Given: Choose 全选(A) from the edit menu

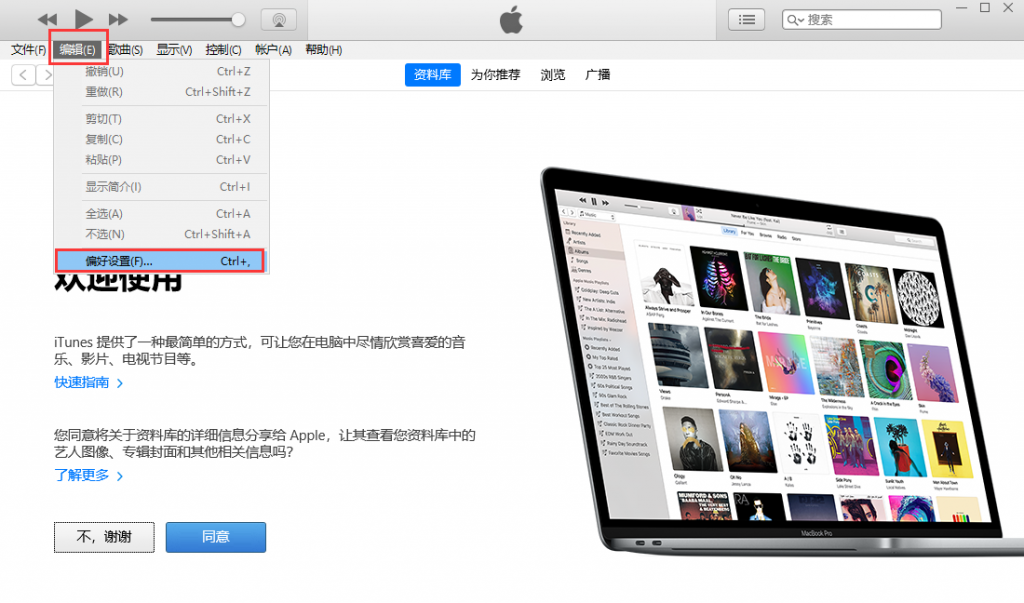Looking at the screenshot, I should click(161, 214).
